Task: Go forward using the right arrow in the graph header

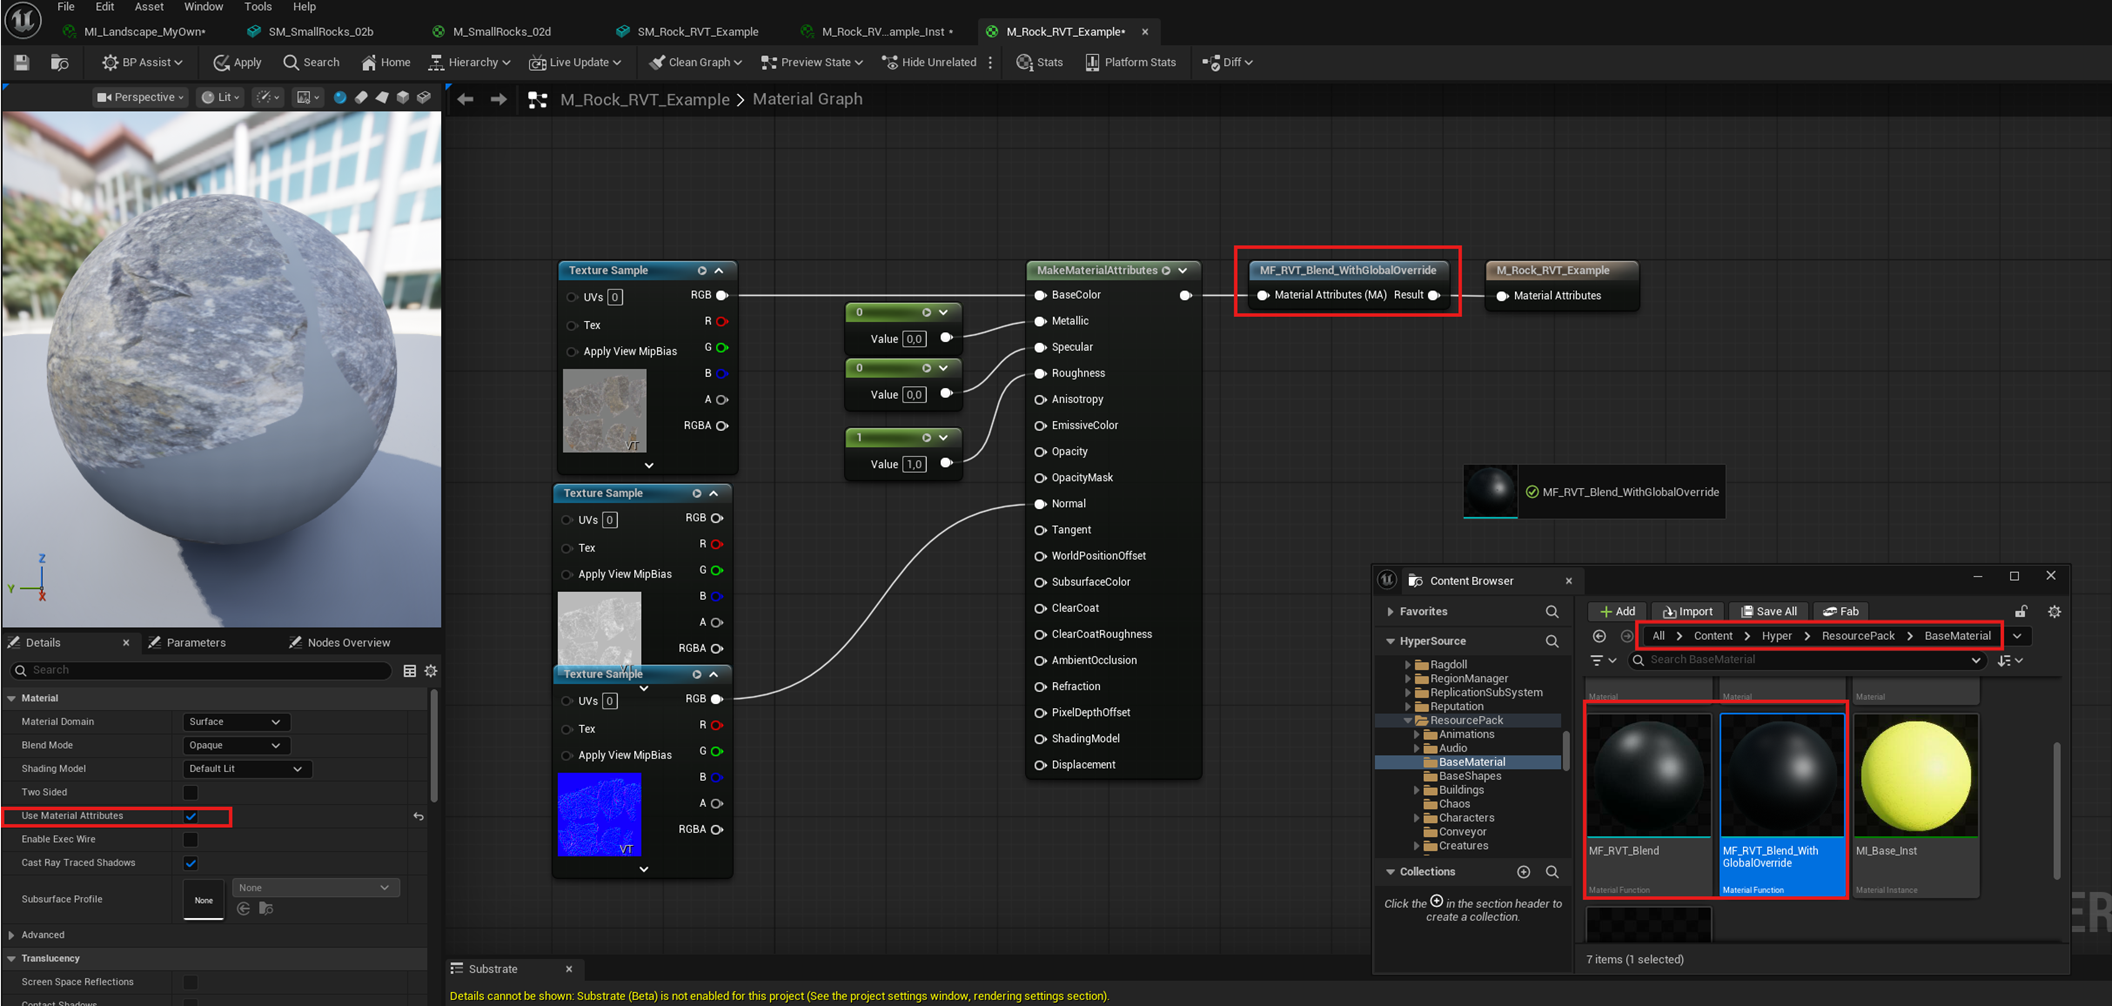Action: click(x=498, y=99)
